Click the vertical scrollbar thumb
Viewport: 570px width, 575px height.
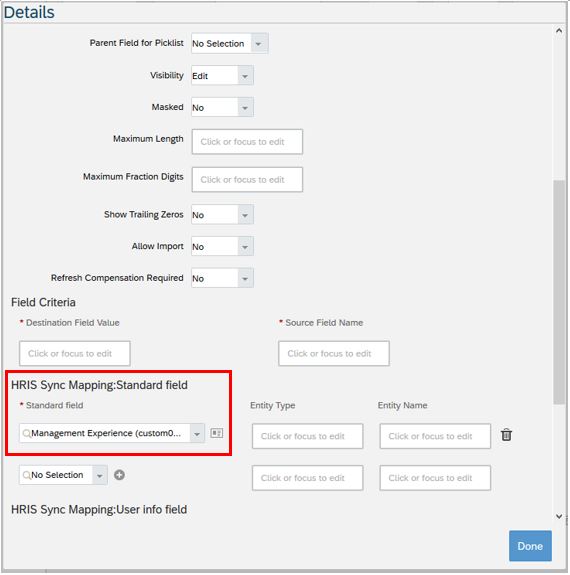(559, 292)
